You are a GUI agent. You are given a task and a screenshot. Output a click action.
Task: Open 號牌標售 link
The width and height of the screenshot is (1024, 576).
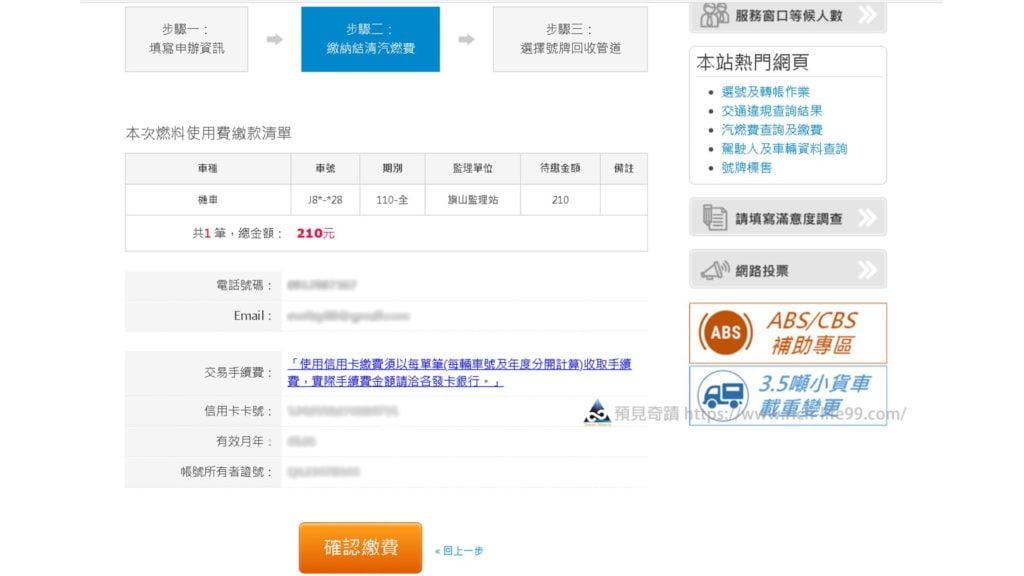coord(746,168)
